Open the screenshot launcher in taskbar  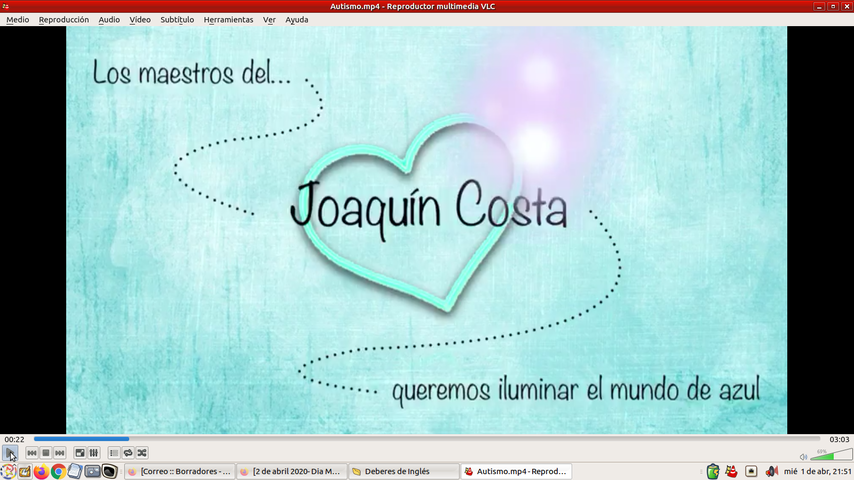pyautogui.click(x=92, y=471)
